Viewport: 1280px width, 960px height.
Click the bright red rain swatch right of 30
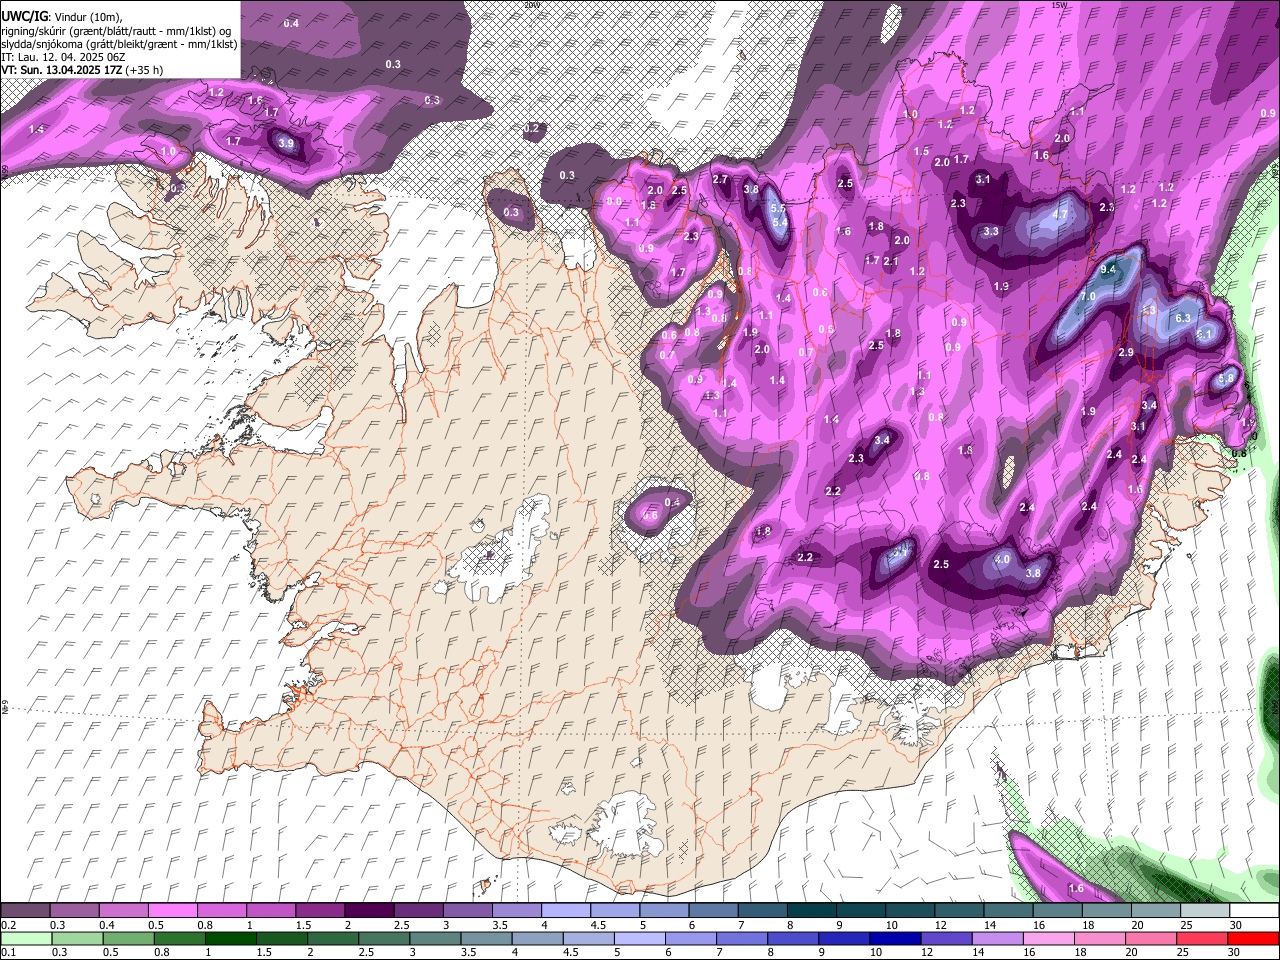click(1254, 938)
